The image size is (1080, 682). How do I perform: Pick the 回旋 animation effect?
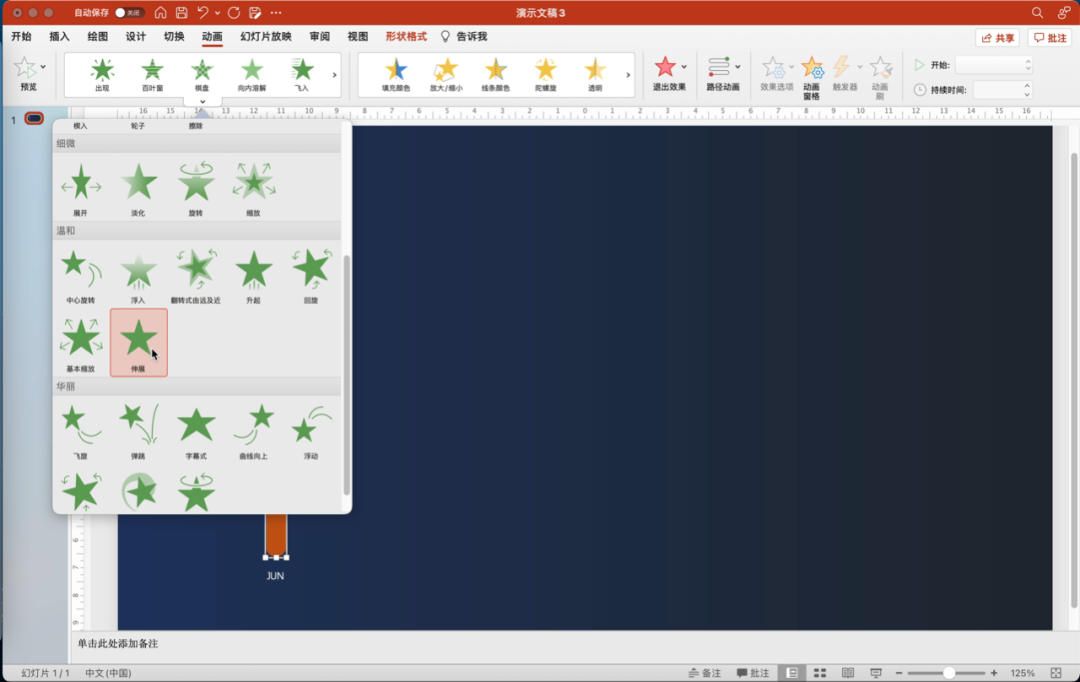[311, 276]
